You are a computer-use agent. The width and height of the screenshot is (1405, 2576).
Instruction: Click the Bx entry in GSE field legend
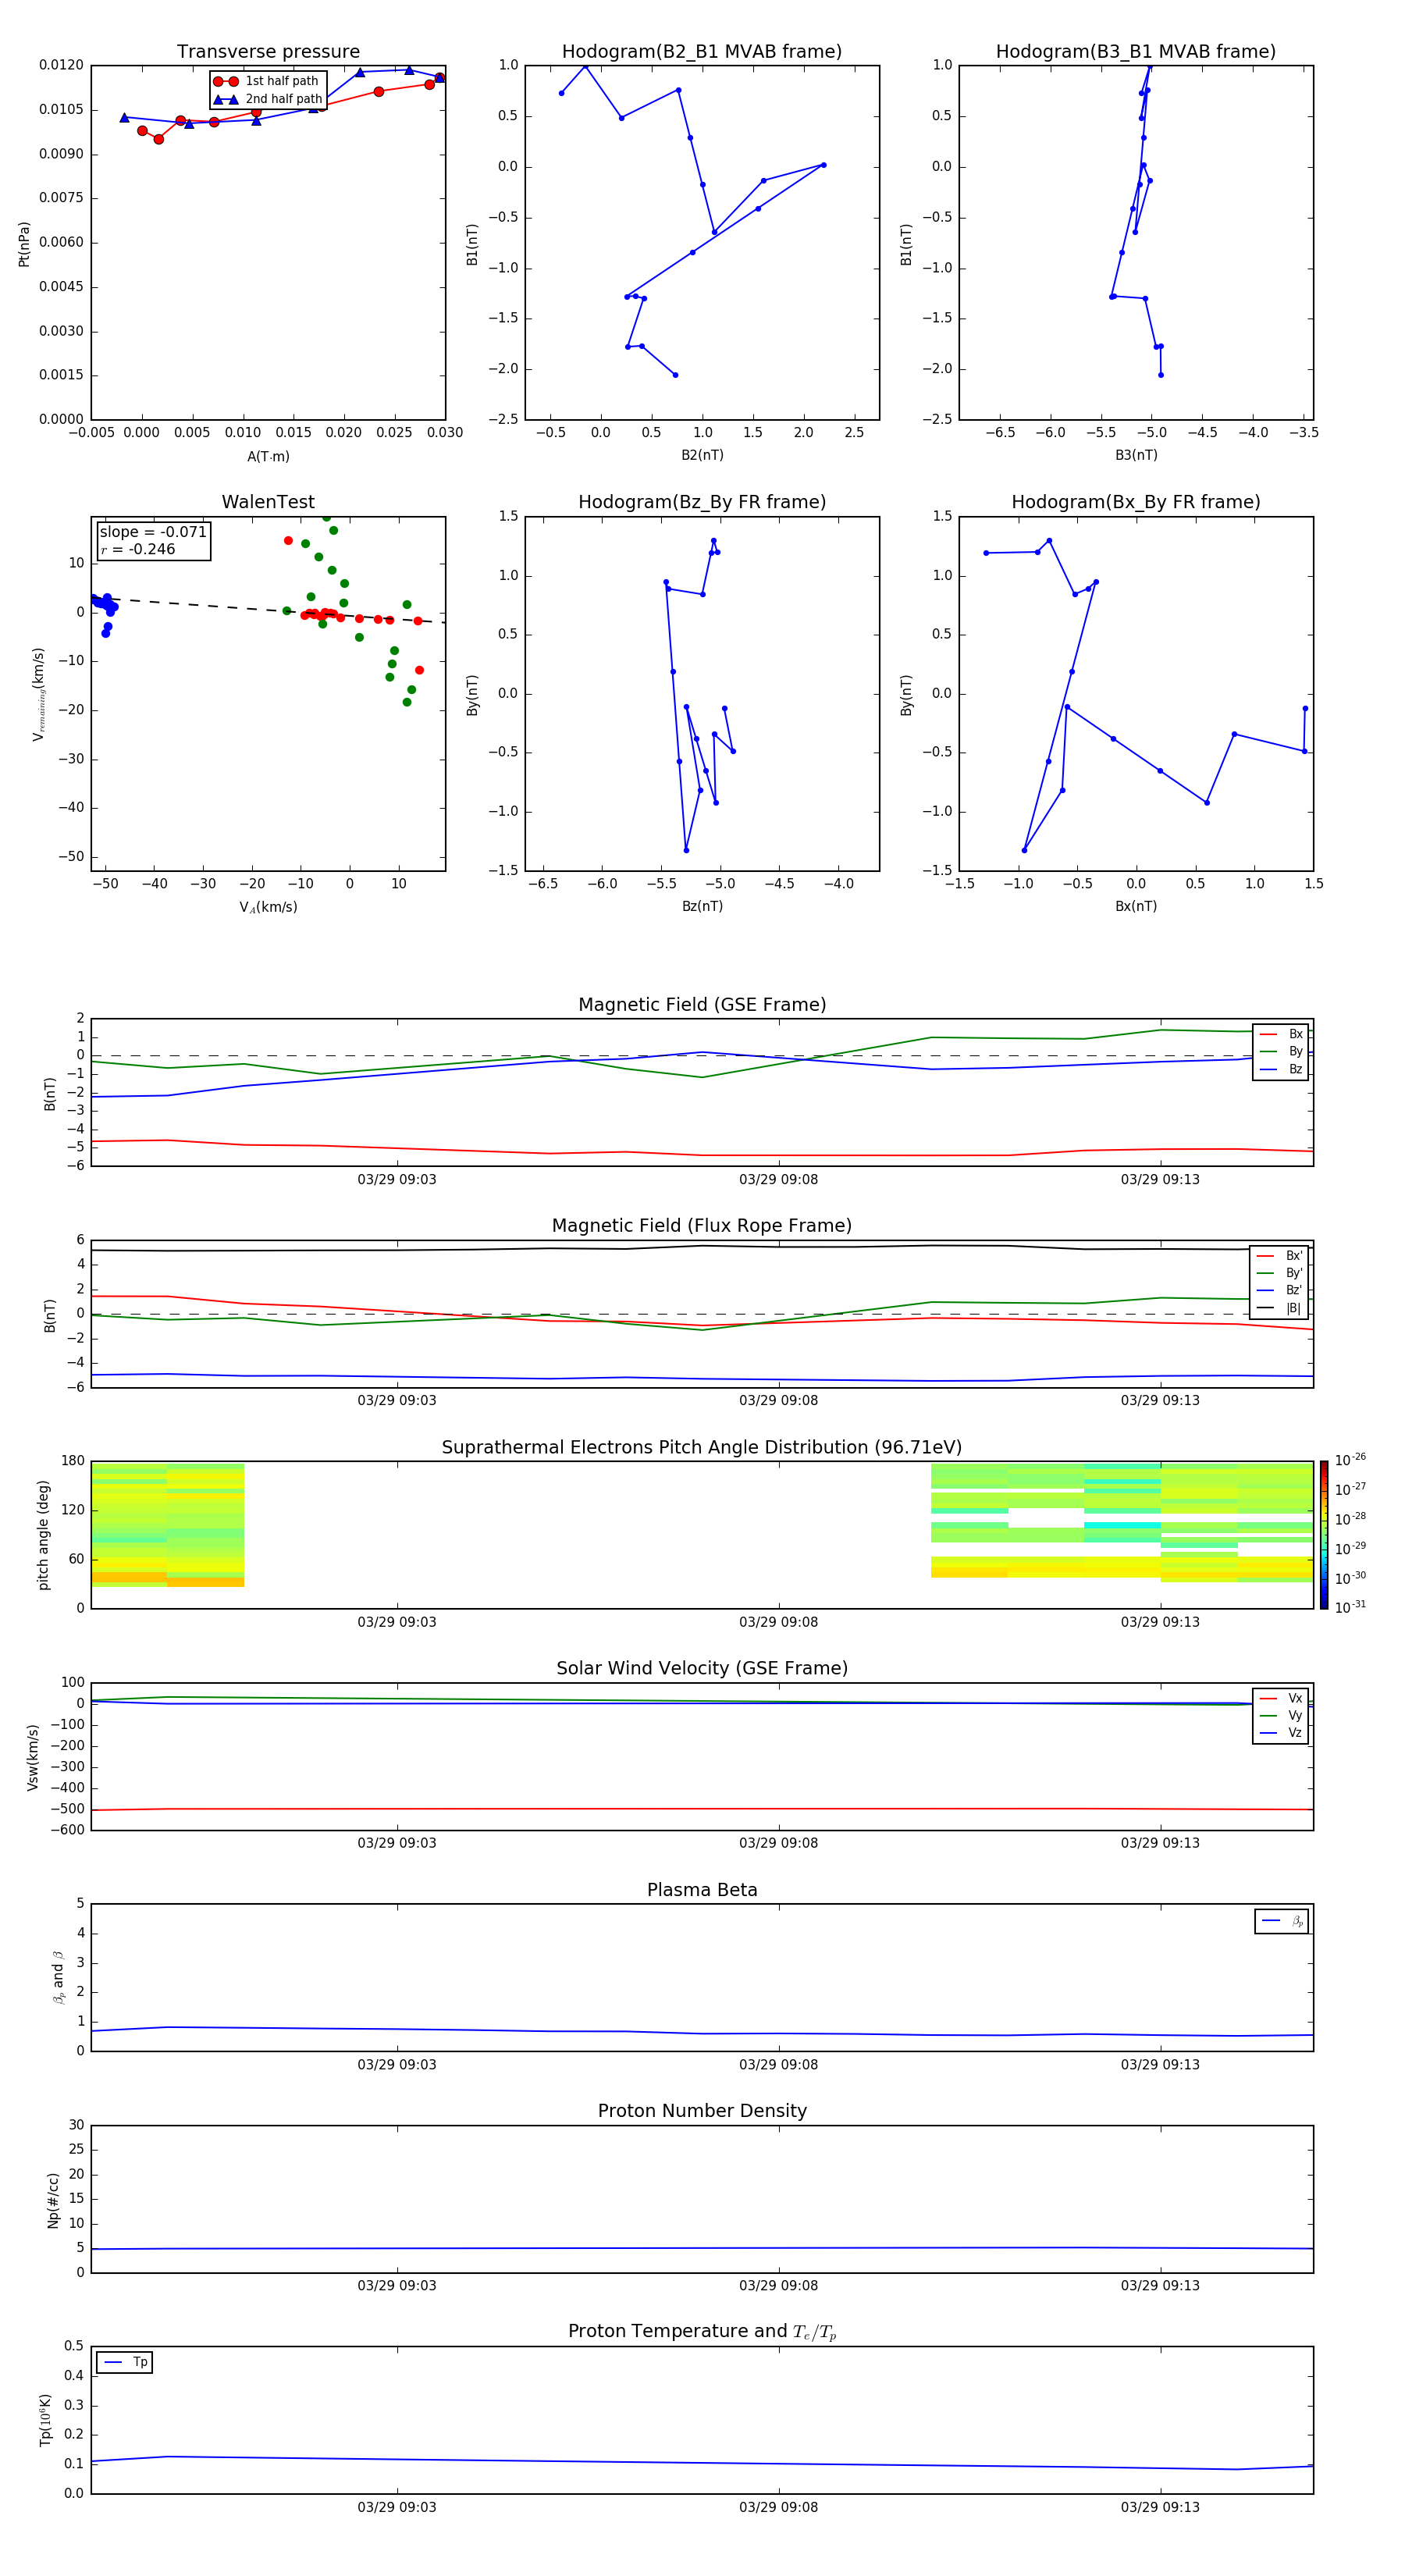coord(1281,1034)
